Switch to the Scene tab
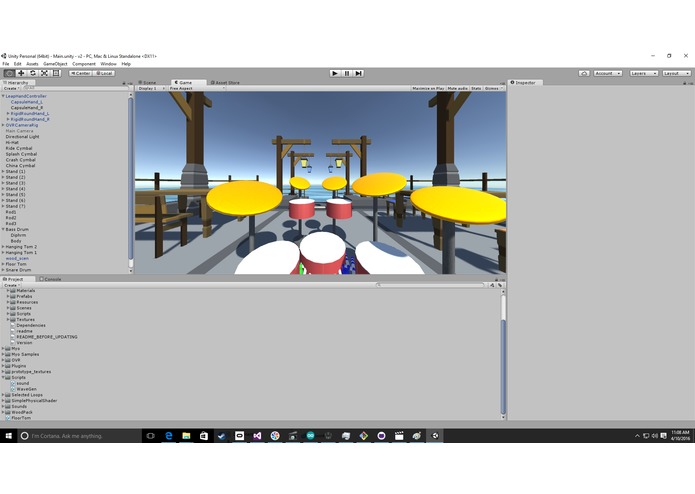This screenshot has height=494, width=695. point(147,83)
